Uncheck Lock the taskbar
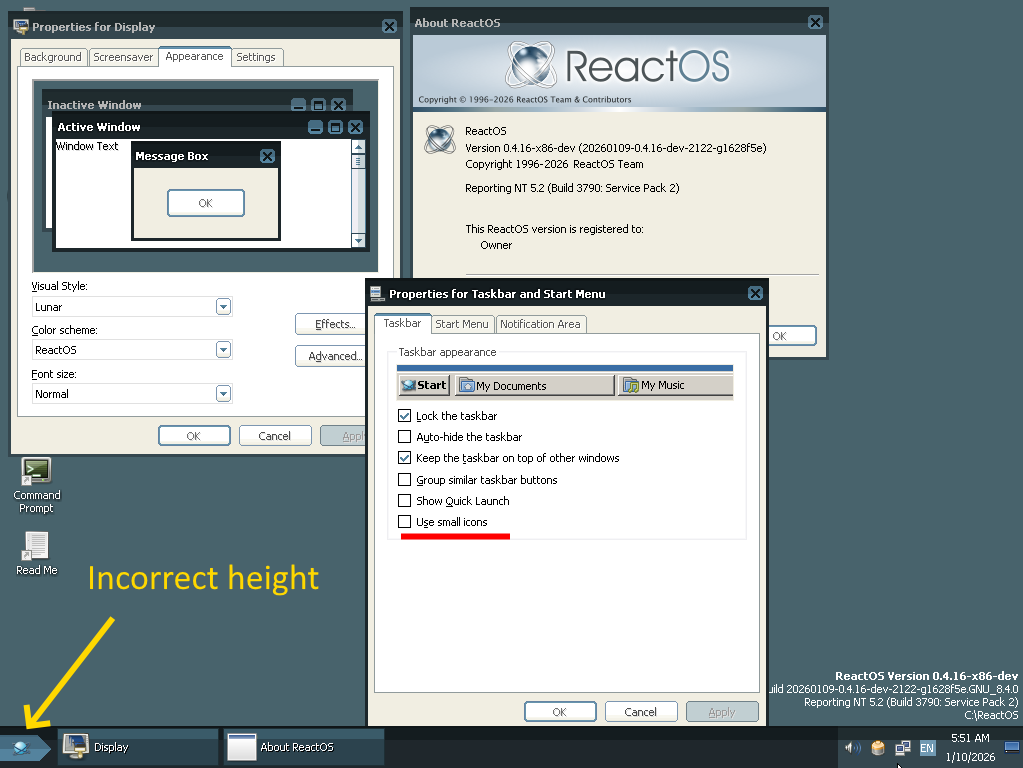Image resolution: width=1023 pixels, height=768 pixels. (x=405, y=416)
